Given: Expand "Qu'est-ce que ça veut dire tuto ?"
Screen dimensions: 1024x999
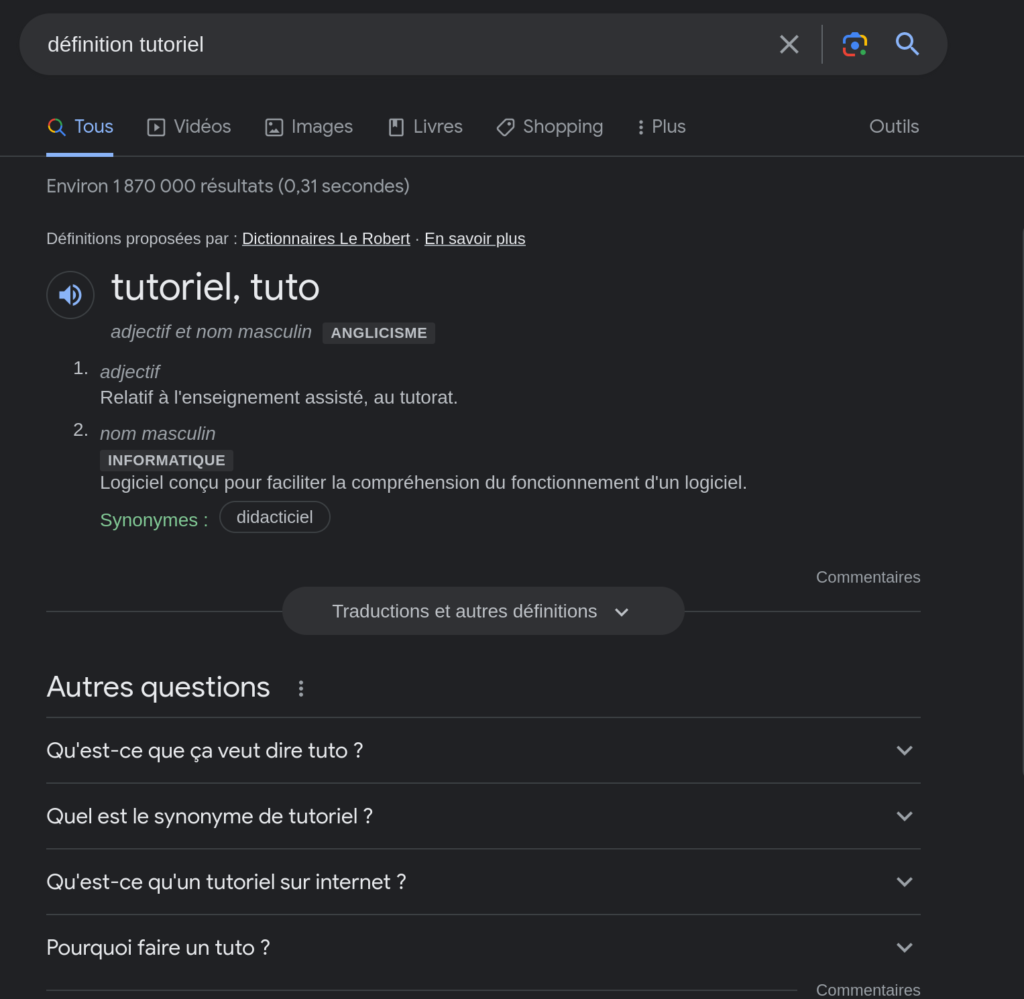Looking at the screenshot, I should click(x=483, y=750).
